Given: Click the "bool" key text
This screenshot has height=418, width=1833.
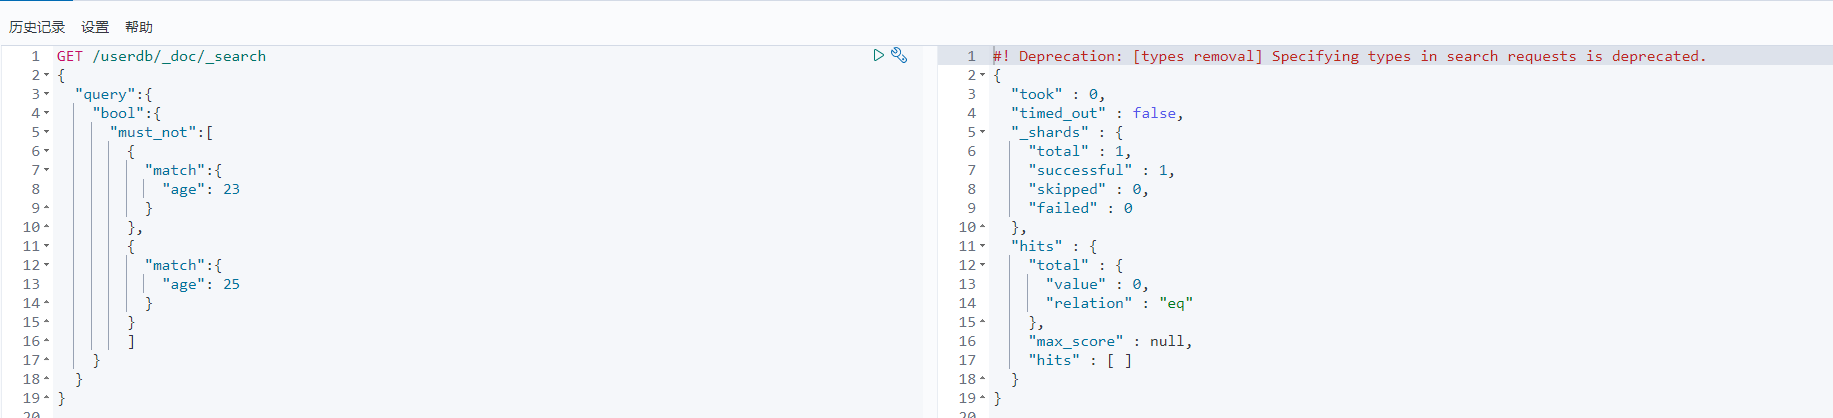Looking at the screenshot, I should (x=118, y=113).
